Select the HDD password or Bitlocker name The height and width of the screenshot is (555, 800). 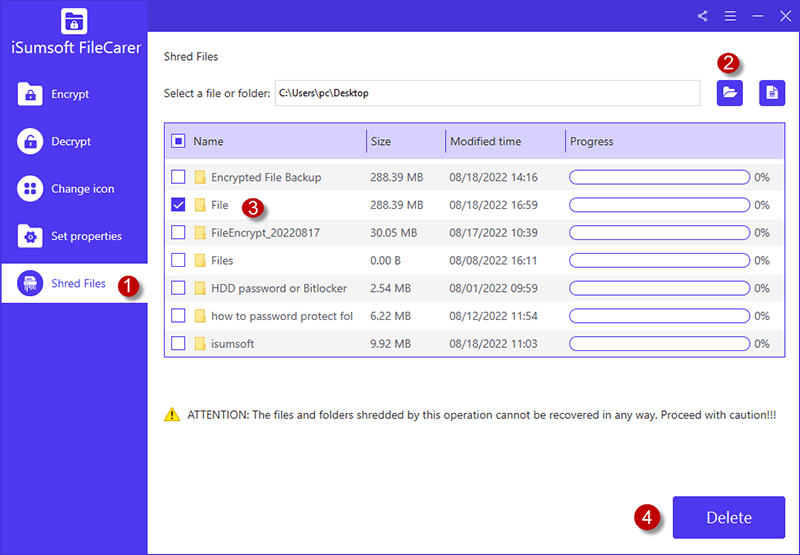pyautogui.click(x=279, y=288)
